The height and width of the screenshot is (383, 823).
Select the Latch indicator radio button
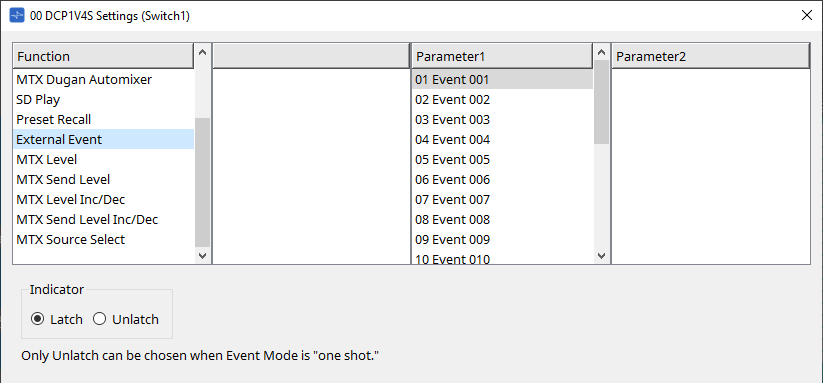pyautogui.click(x=37, y=319)
